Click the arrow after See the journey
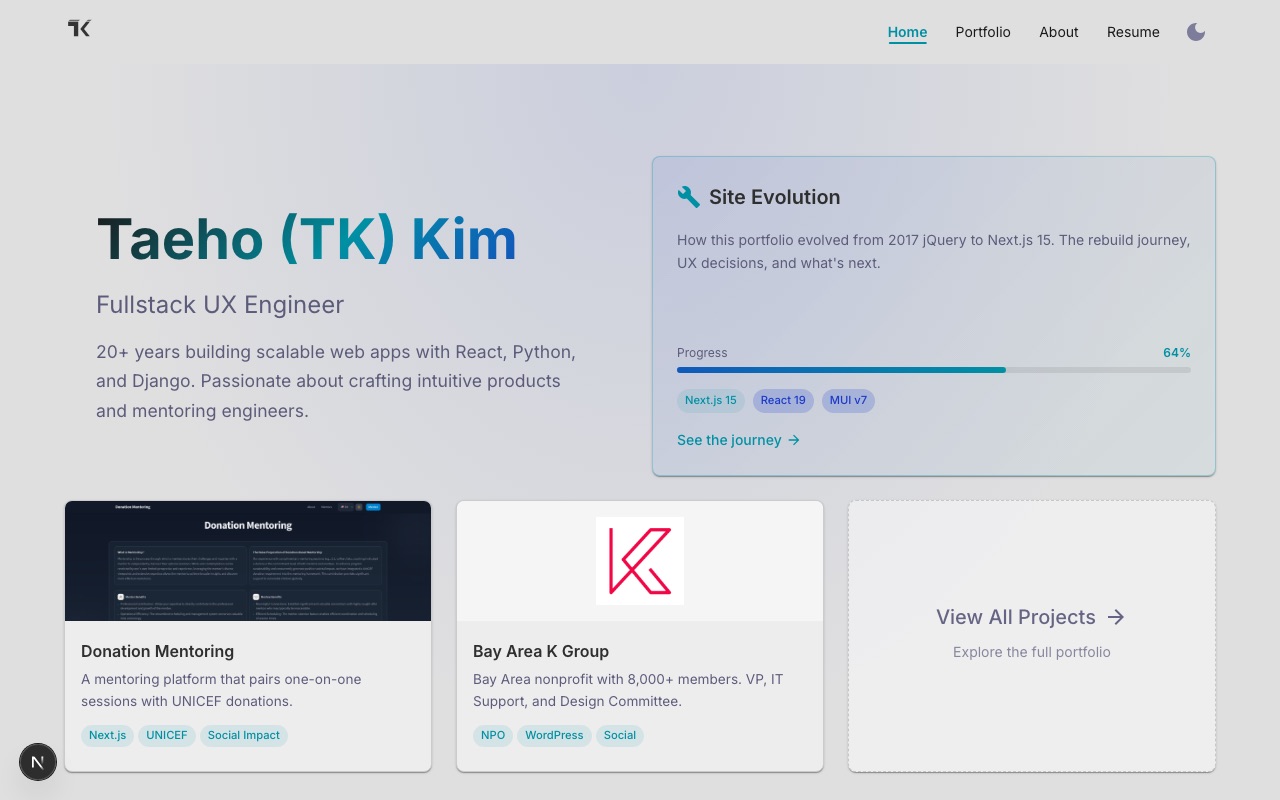Viewport: 1280px width, 800px height. (x=794, y=440)
